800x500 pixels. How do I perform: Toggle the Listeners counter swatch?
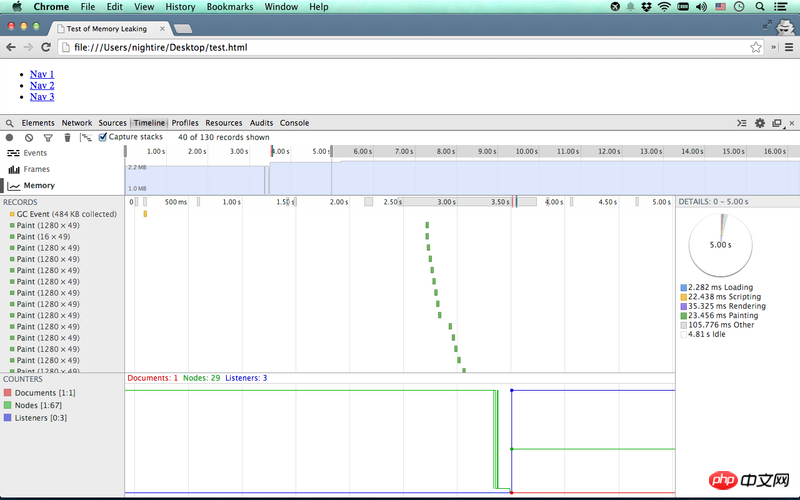click(8, 418)
